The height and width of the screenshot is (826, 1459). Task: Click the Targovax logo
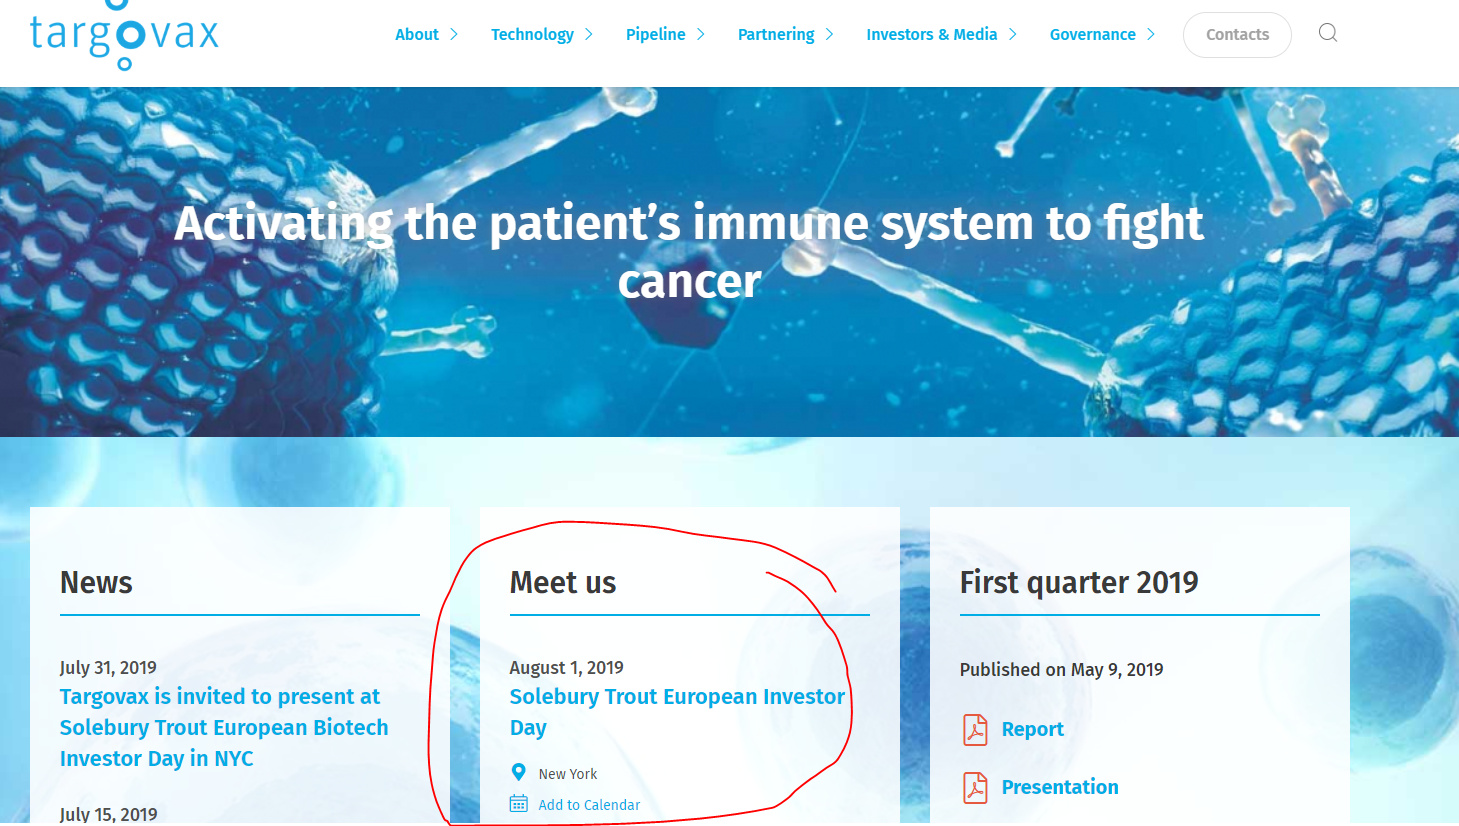pyautogui.click(x=124, y=35)
